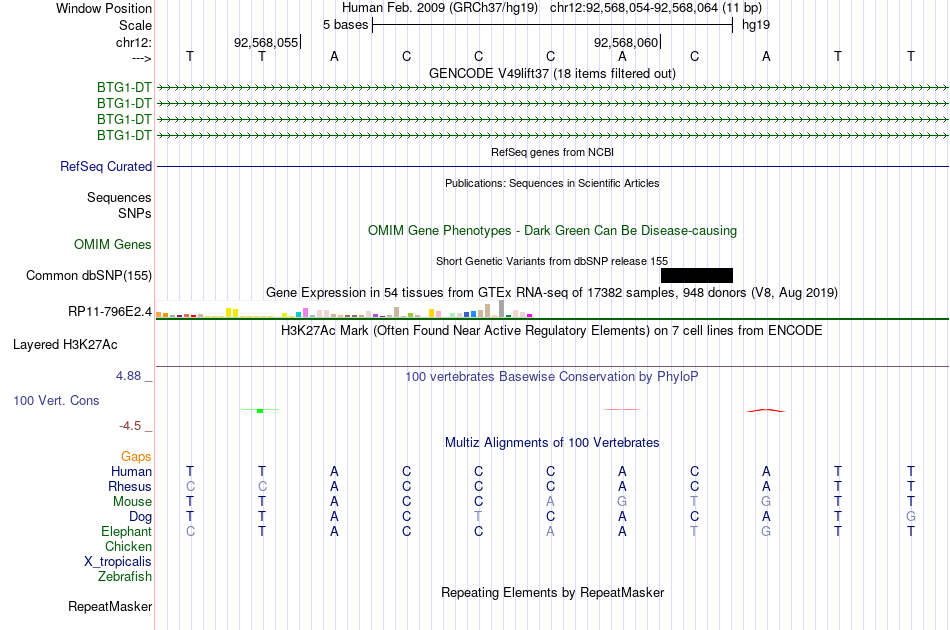The height and width of the screenshot is (630, 950).
Task: Click the '-4.5' conservation lower limit value
Action: 130,426
